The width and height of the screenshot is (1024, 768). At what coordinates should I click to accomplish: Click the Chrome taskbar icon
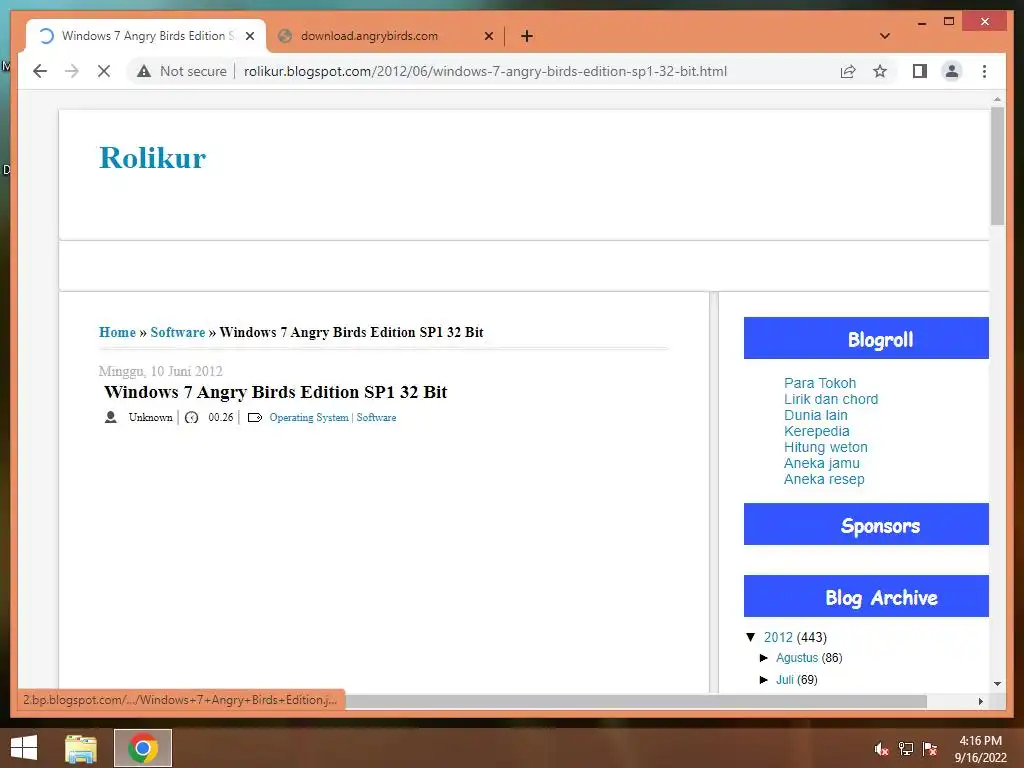[143, 748]
